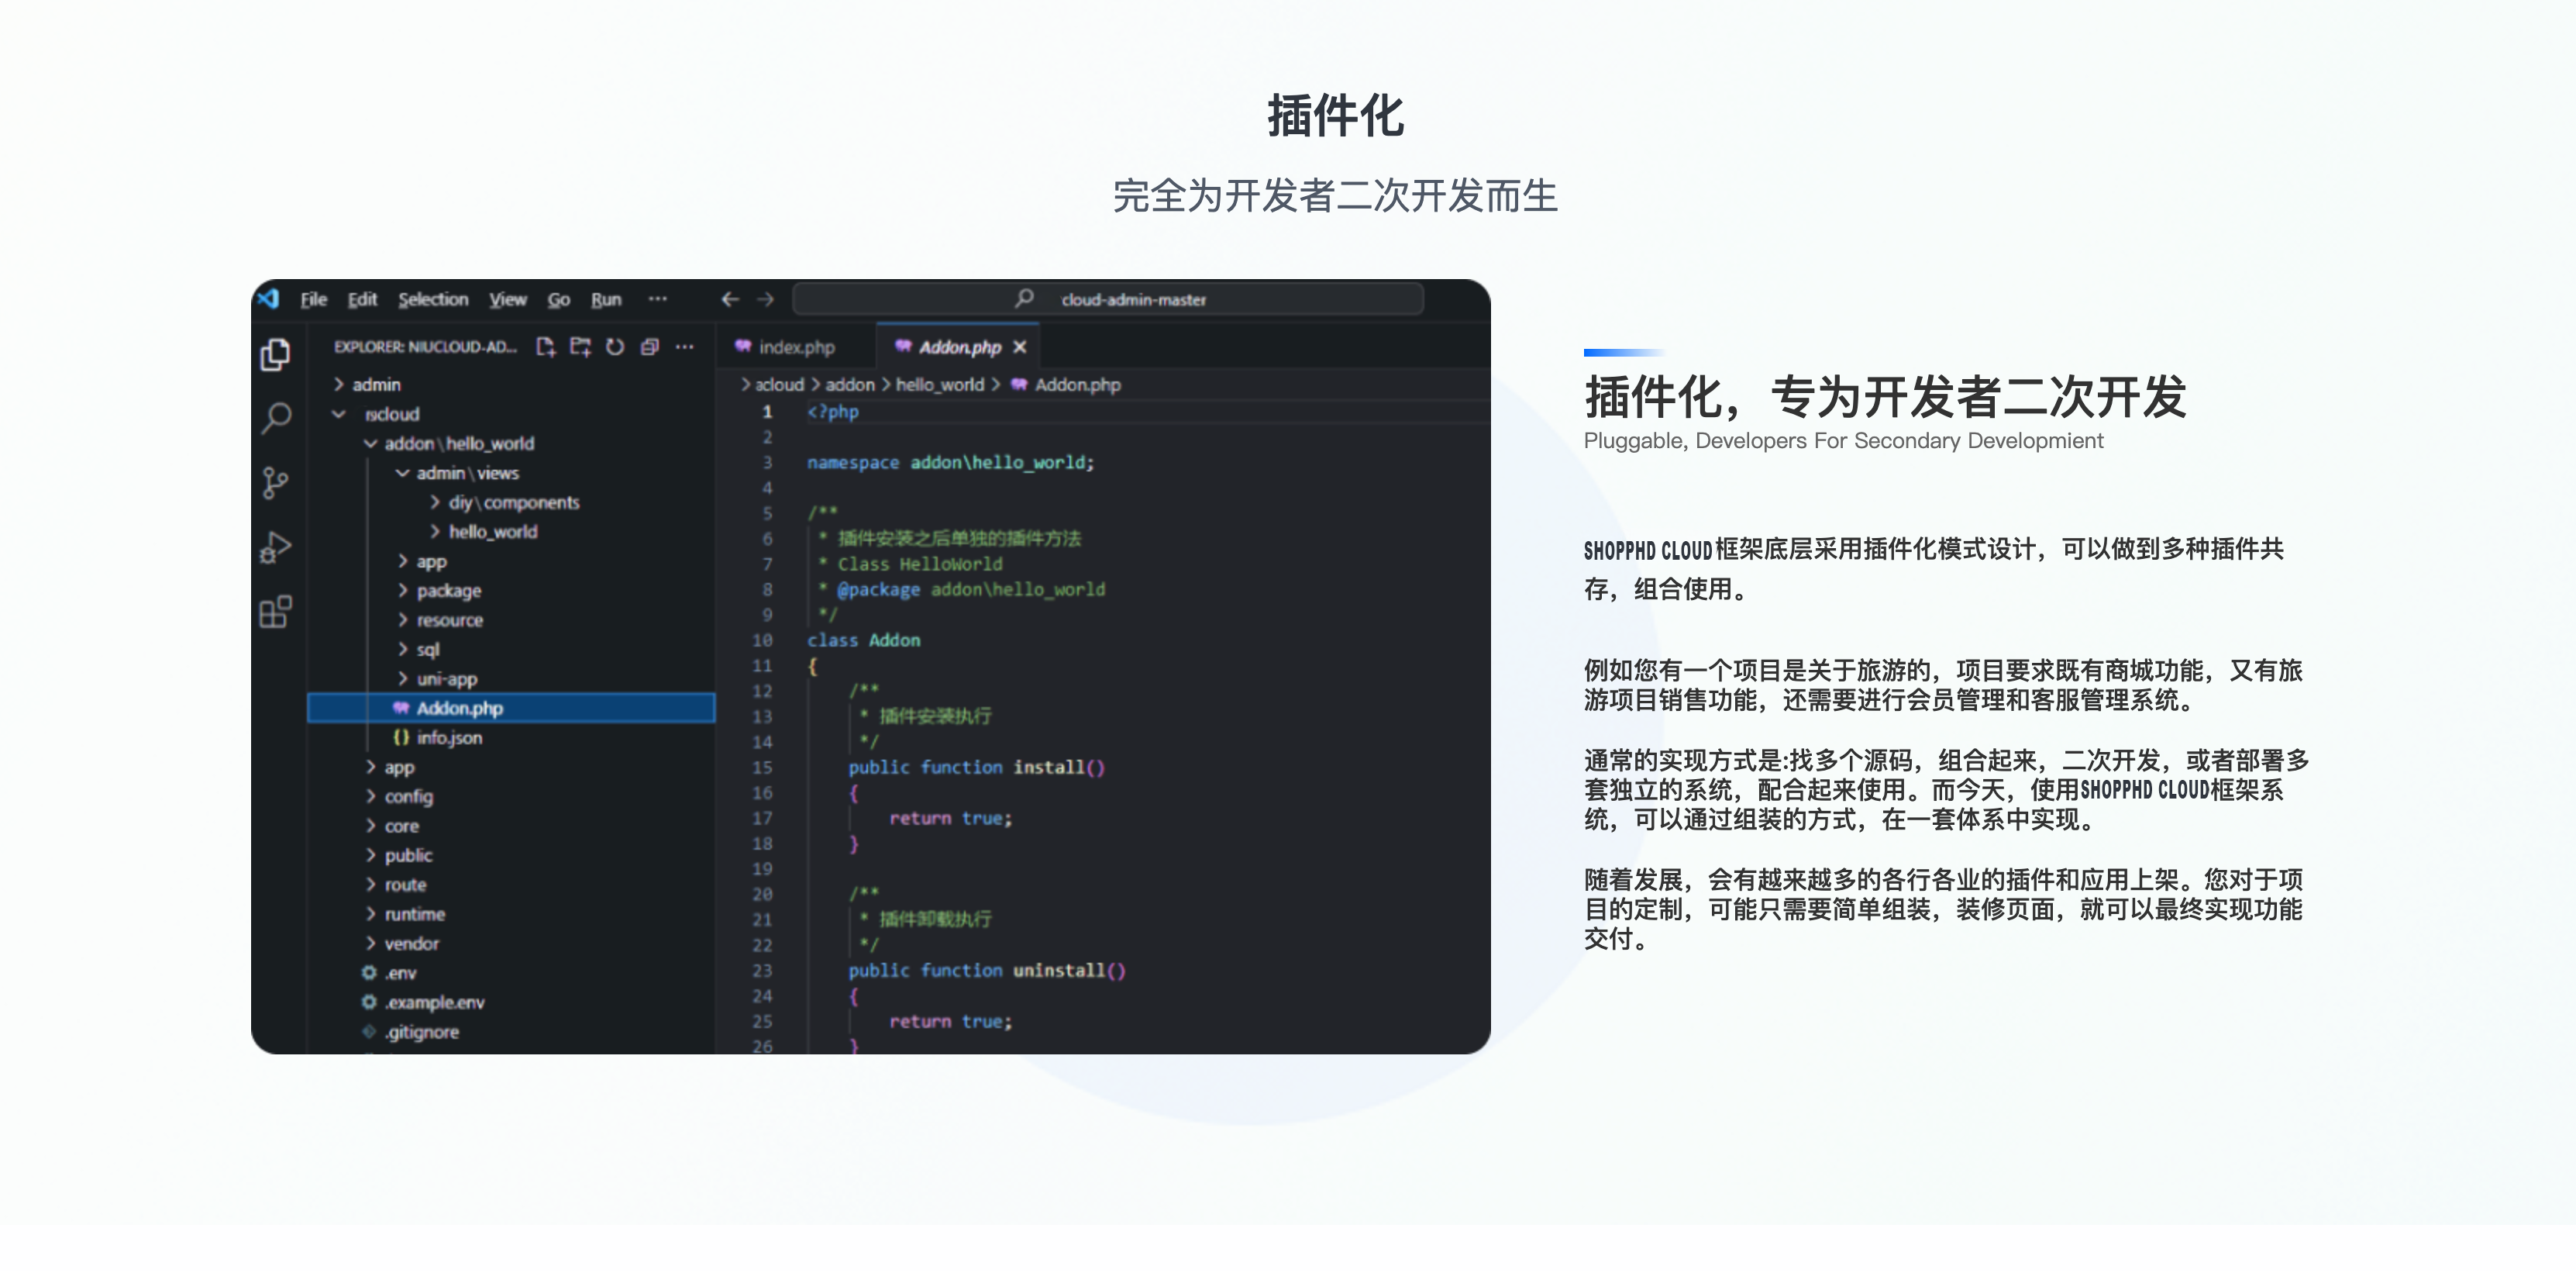This screenshot has height=1273, width=2576.
Task: Open the Selection menu
Action: pos(433,299)
